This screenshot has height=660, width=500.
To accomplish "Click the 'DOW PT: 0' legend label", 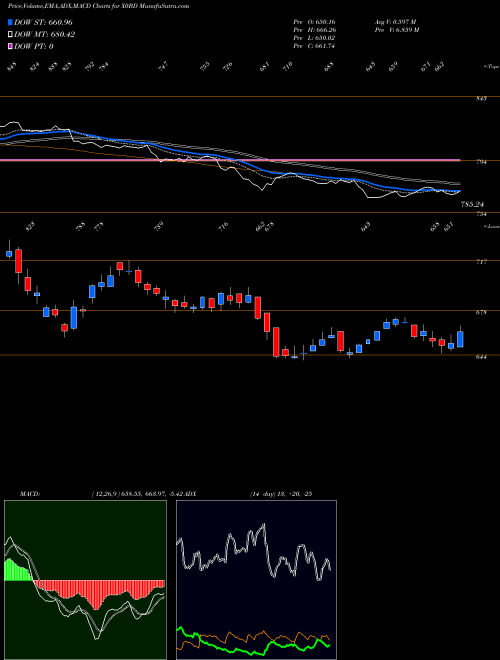I will [33, 46].
